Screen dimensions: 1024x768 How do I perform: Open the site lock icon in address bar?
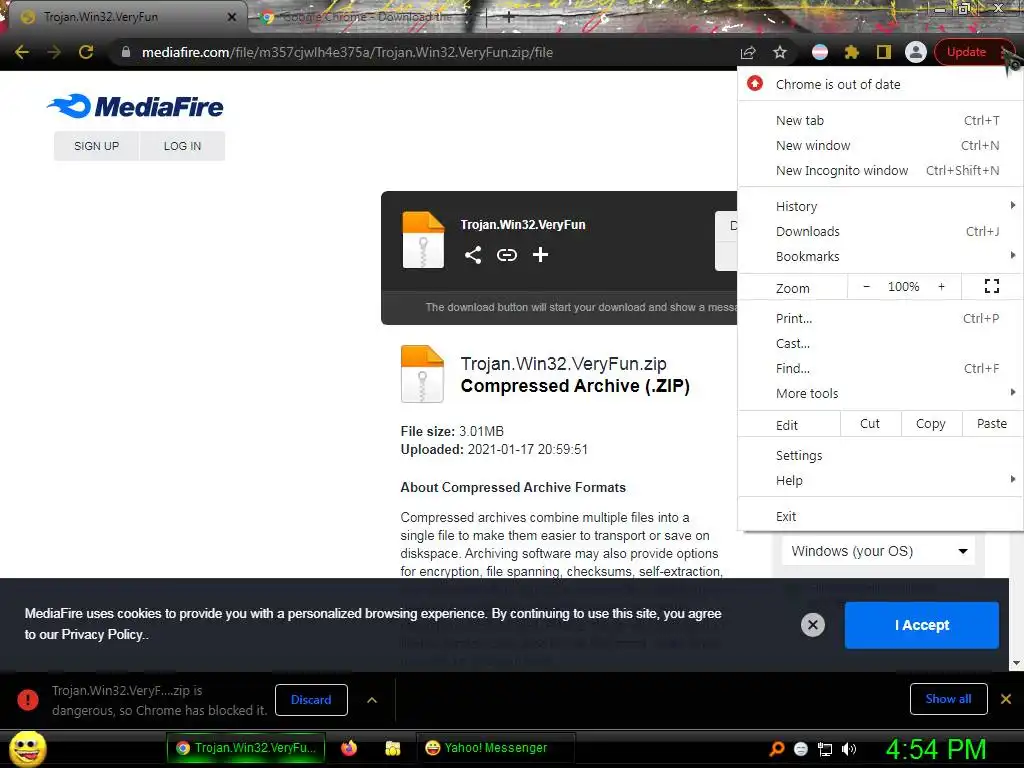coord(126,52)
